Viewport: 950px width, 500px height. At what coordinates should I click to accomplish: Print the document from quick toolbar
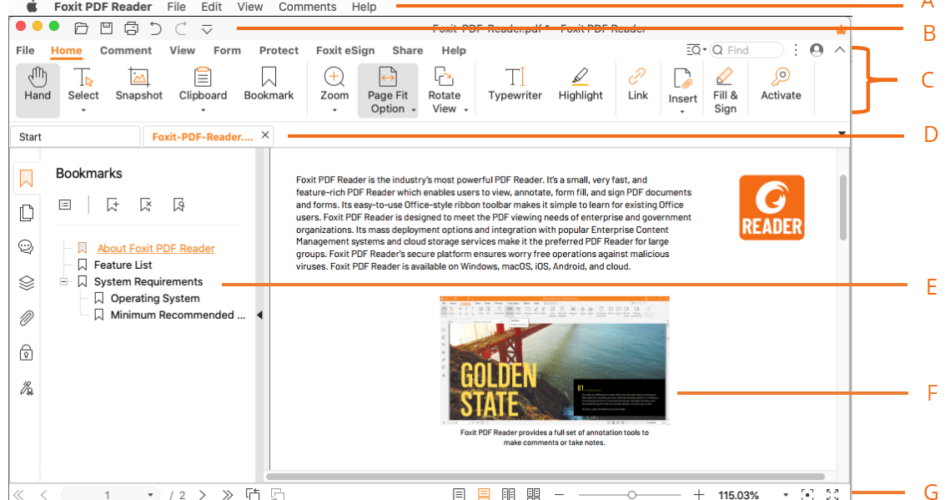point(131,28)
